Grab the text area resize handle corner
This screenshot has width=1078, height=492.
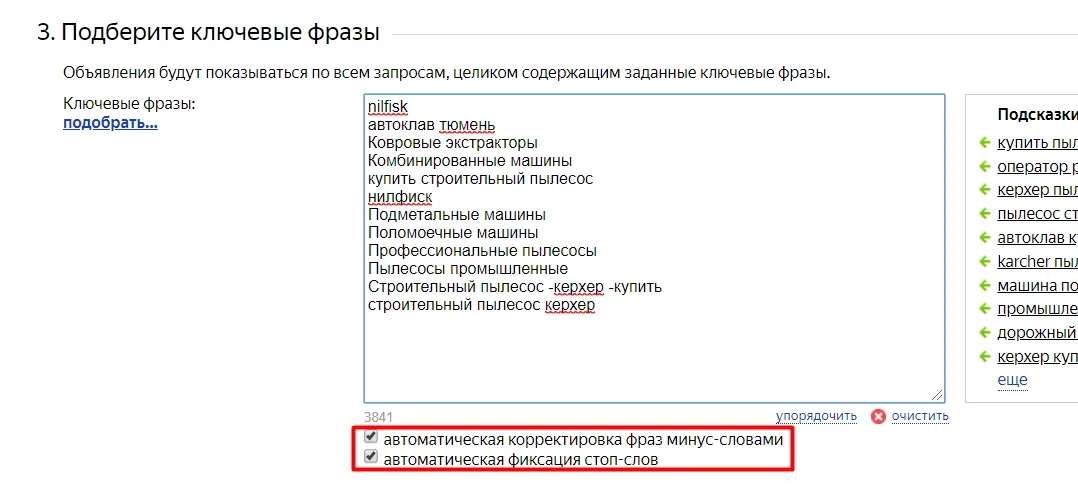point(938,396)
